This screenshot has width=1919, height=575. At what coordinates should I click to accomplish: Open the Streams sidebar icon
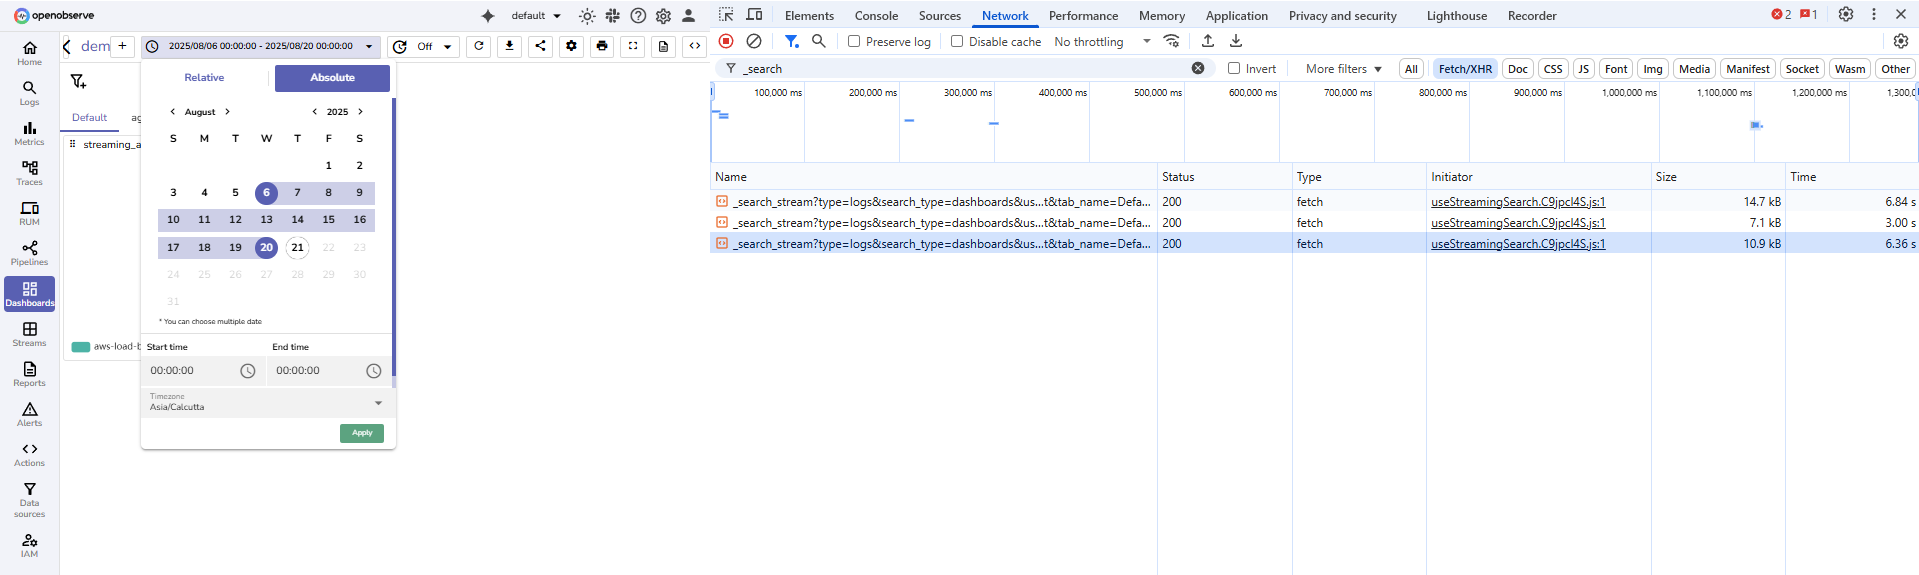[29, 334]
